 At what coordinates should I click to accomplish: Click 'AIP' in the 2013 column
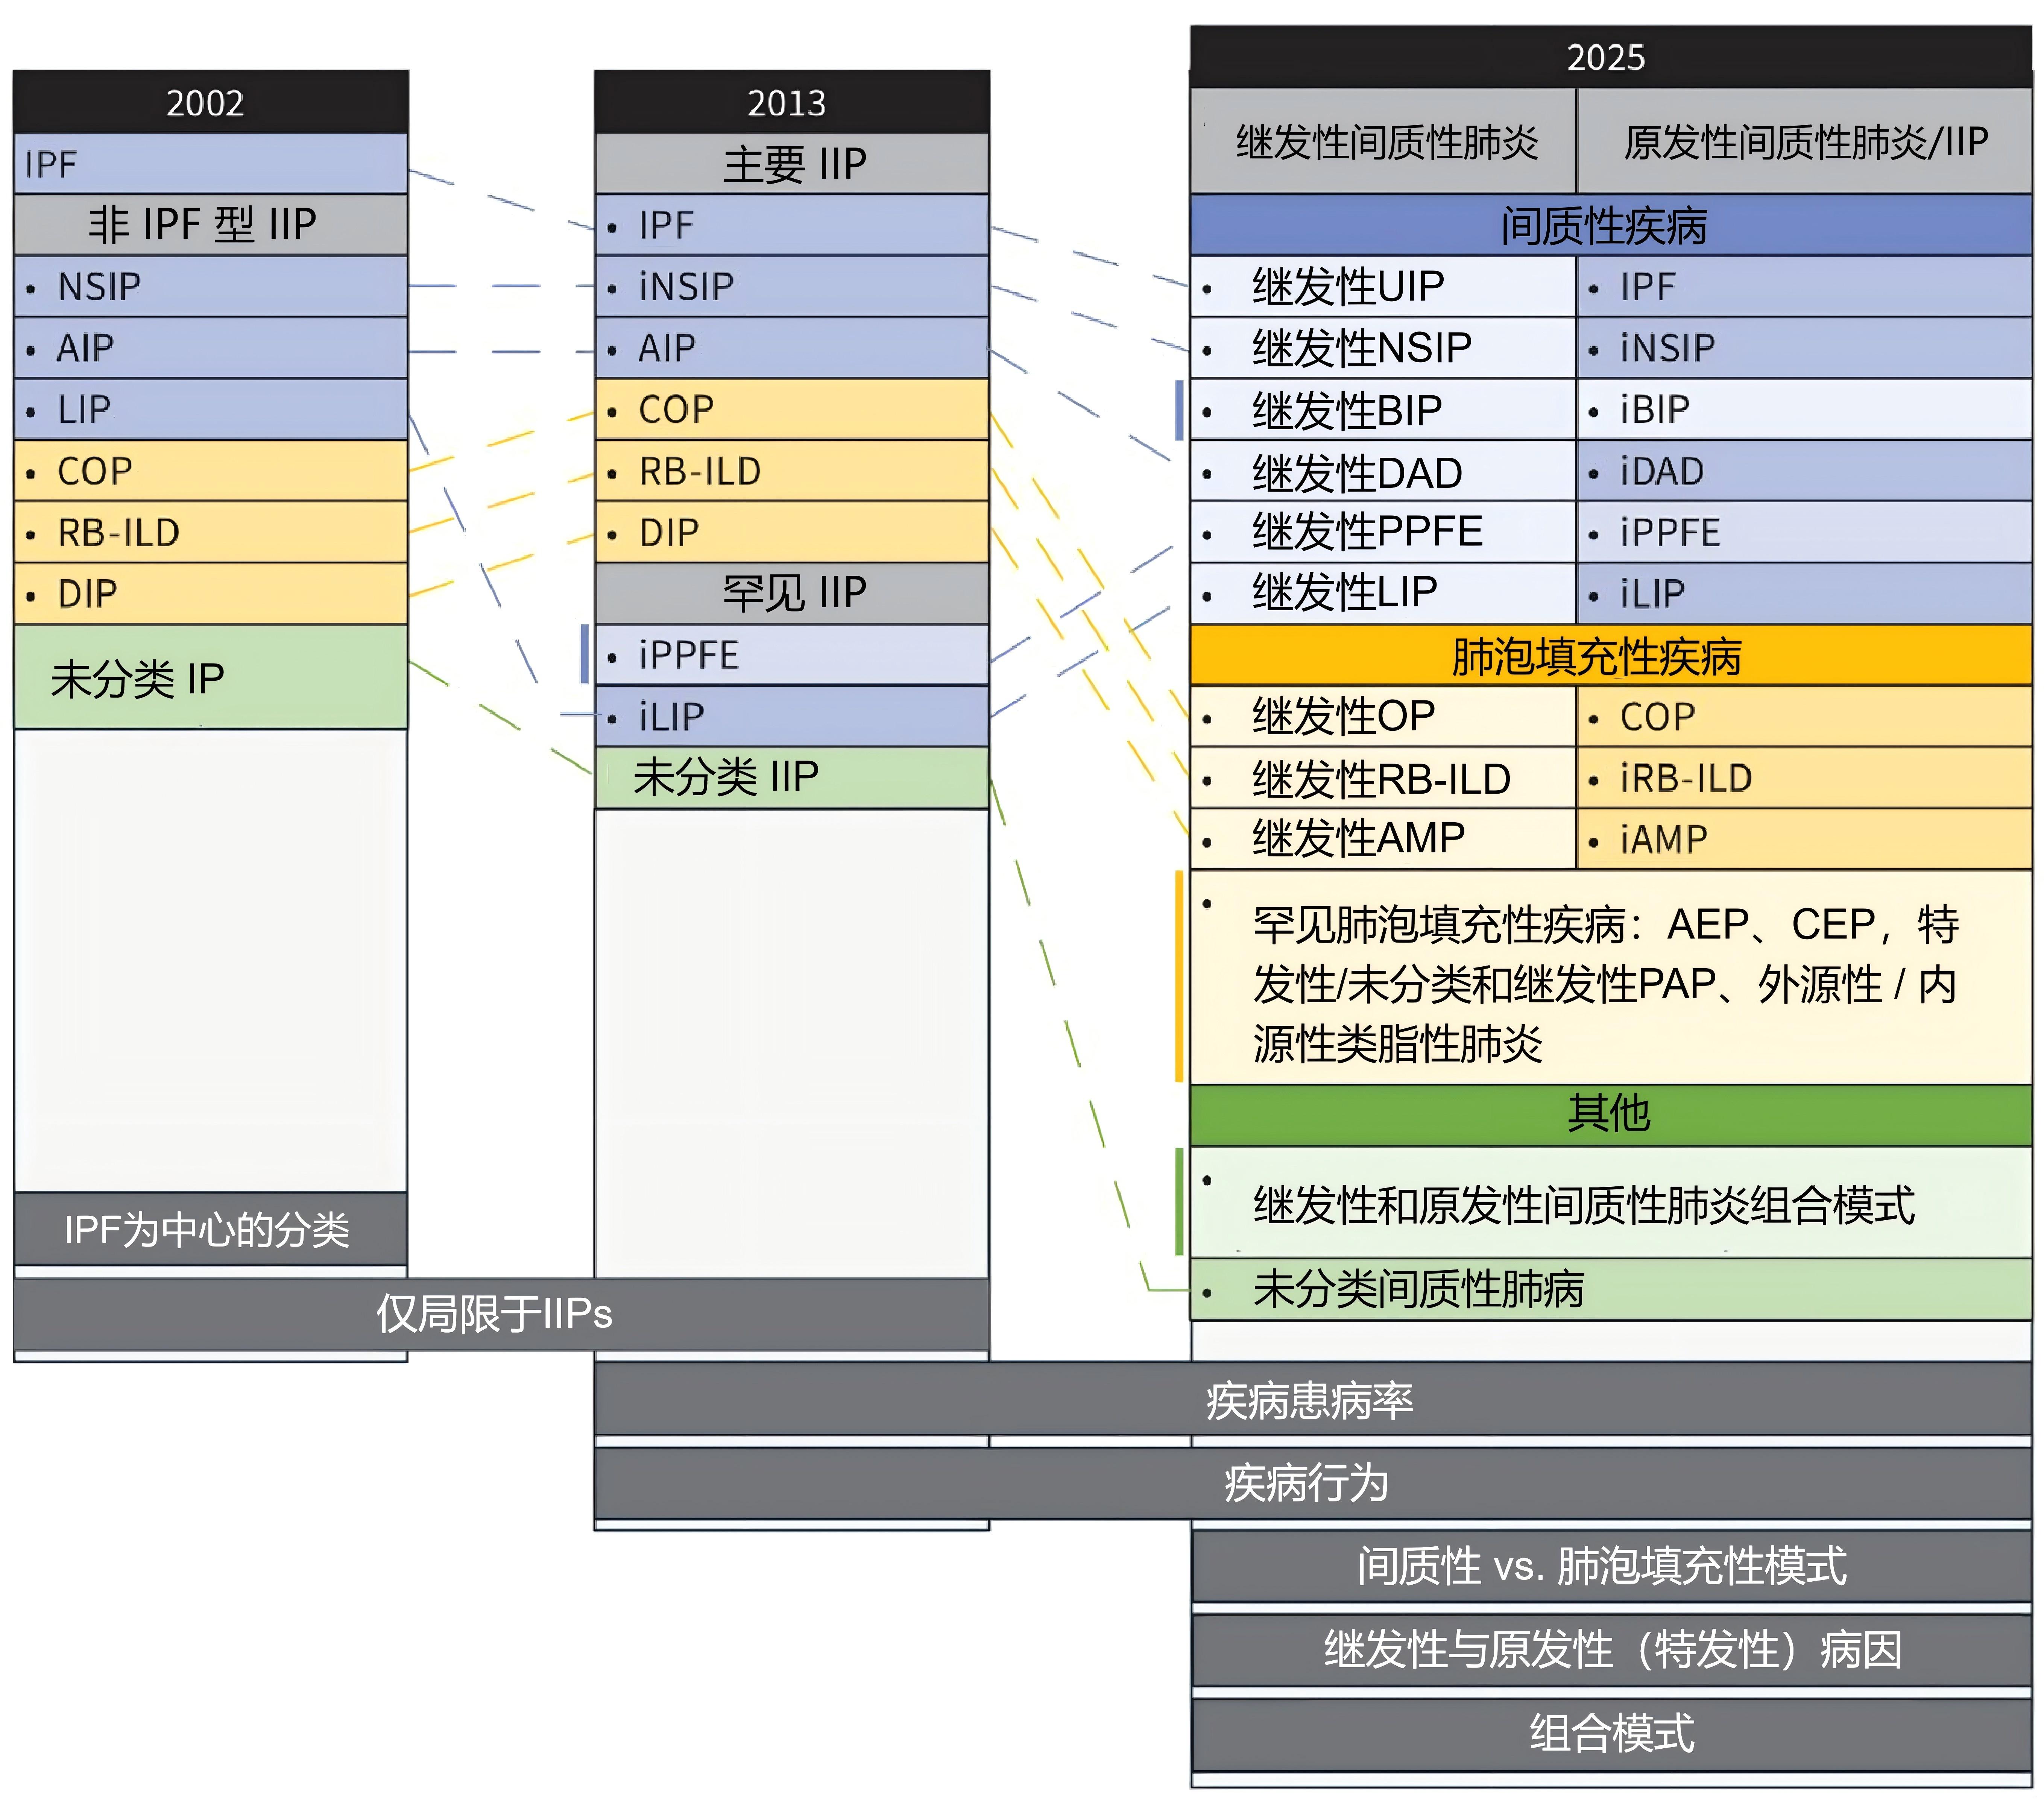pyautogui.click(x=792, y=348)
